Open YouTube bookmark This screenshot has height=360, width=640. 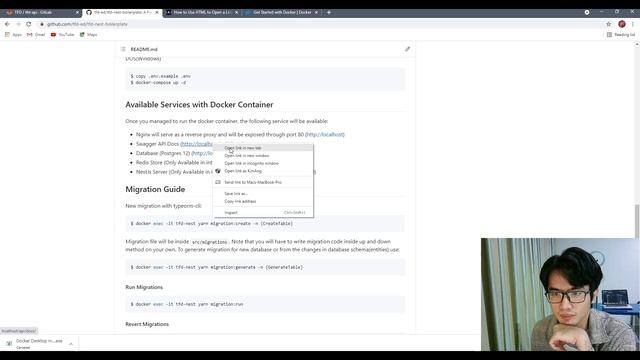coord(62,35)
